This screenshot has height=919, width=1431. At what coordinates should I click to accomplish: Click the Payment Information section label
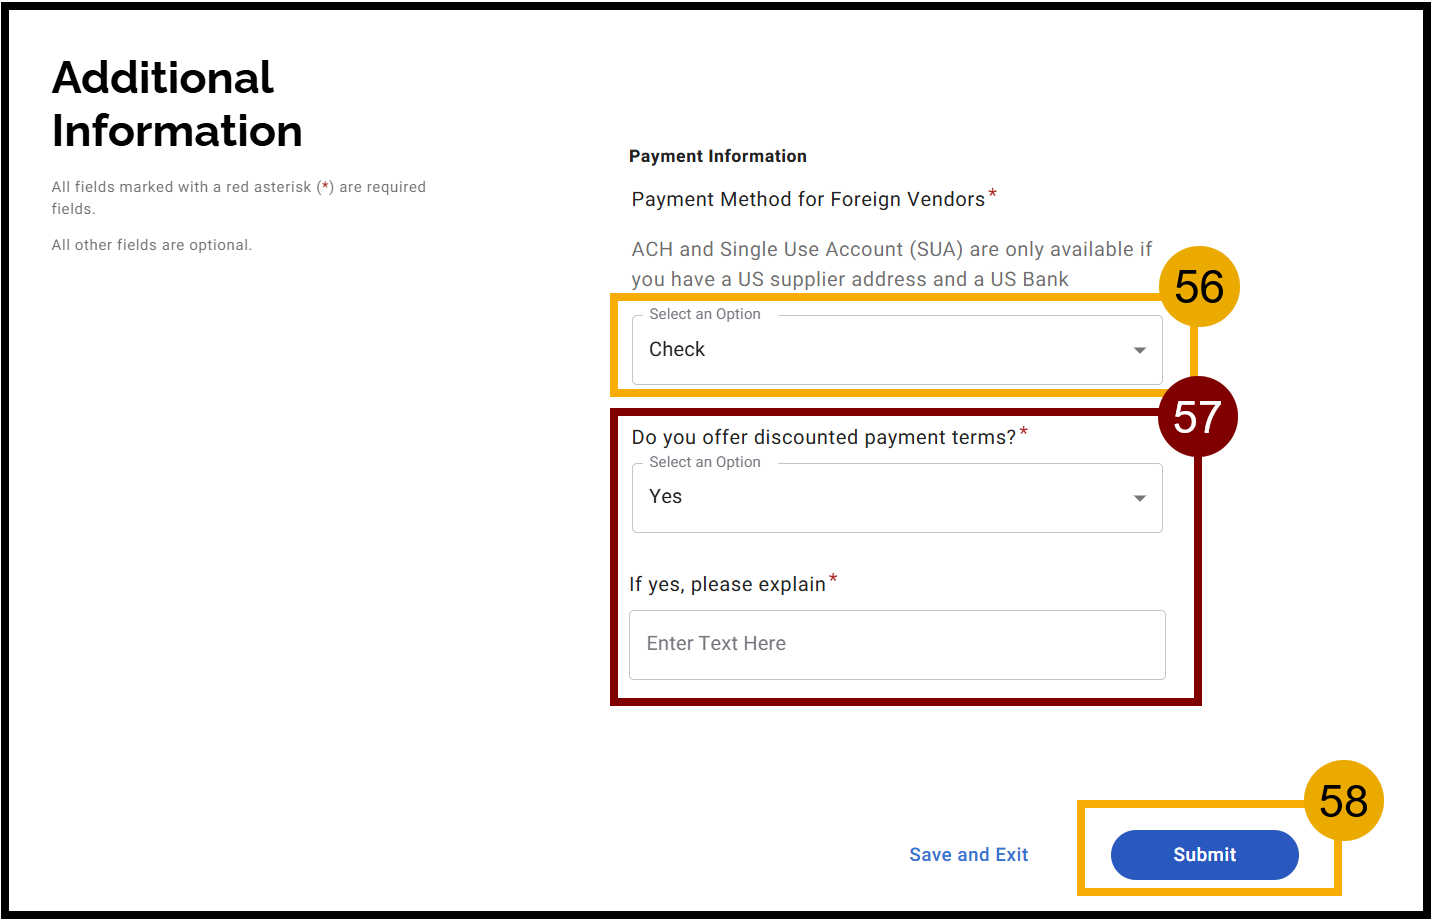click(x=717, y=156)
